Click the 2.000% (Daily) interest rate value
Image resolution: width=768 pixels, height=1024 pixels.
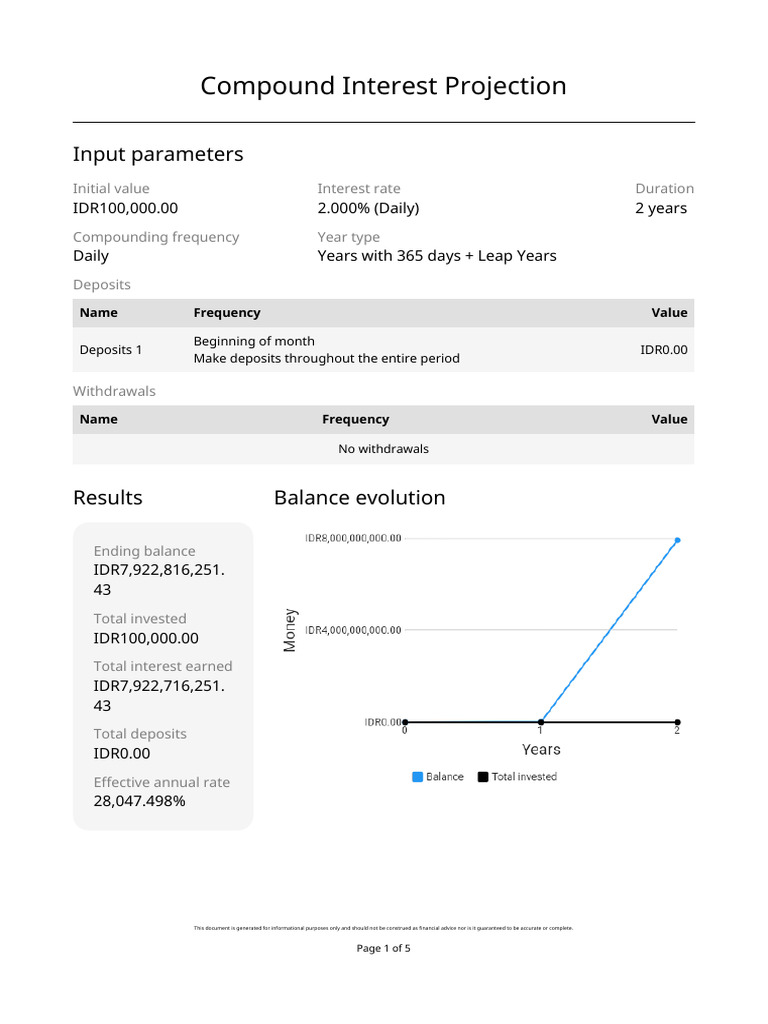pos(368,208)
